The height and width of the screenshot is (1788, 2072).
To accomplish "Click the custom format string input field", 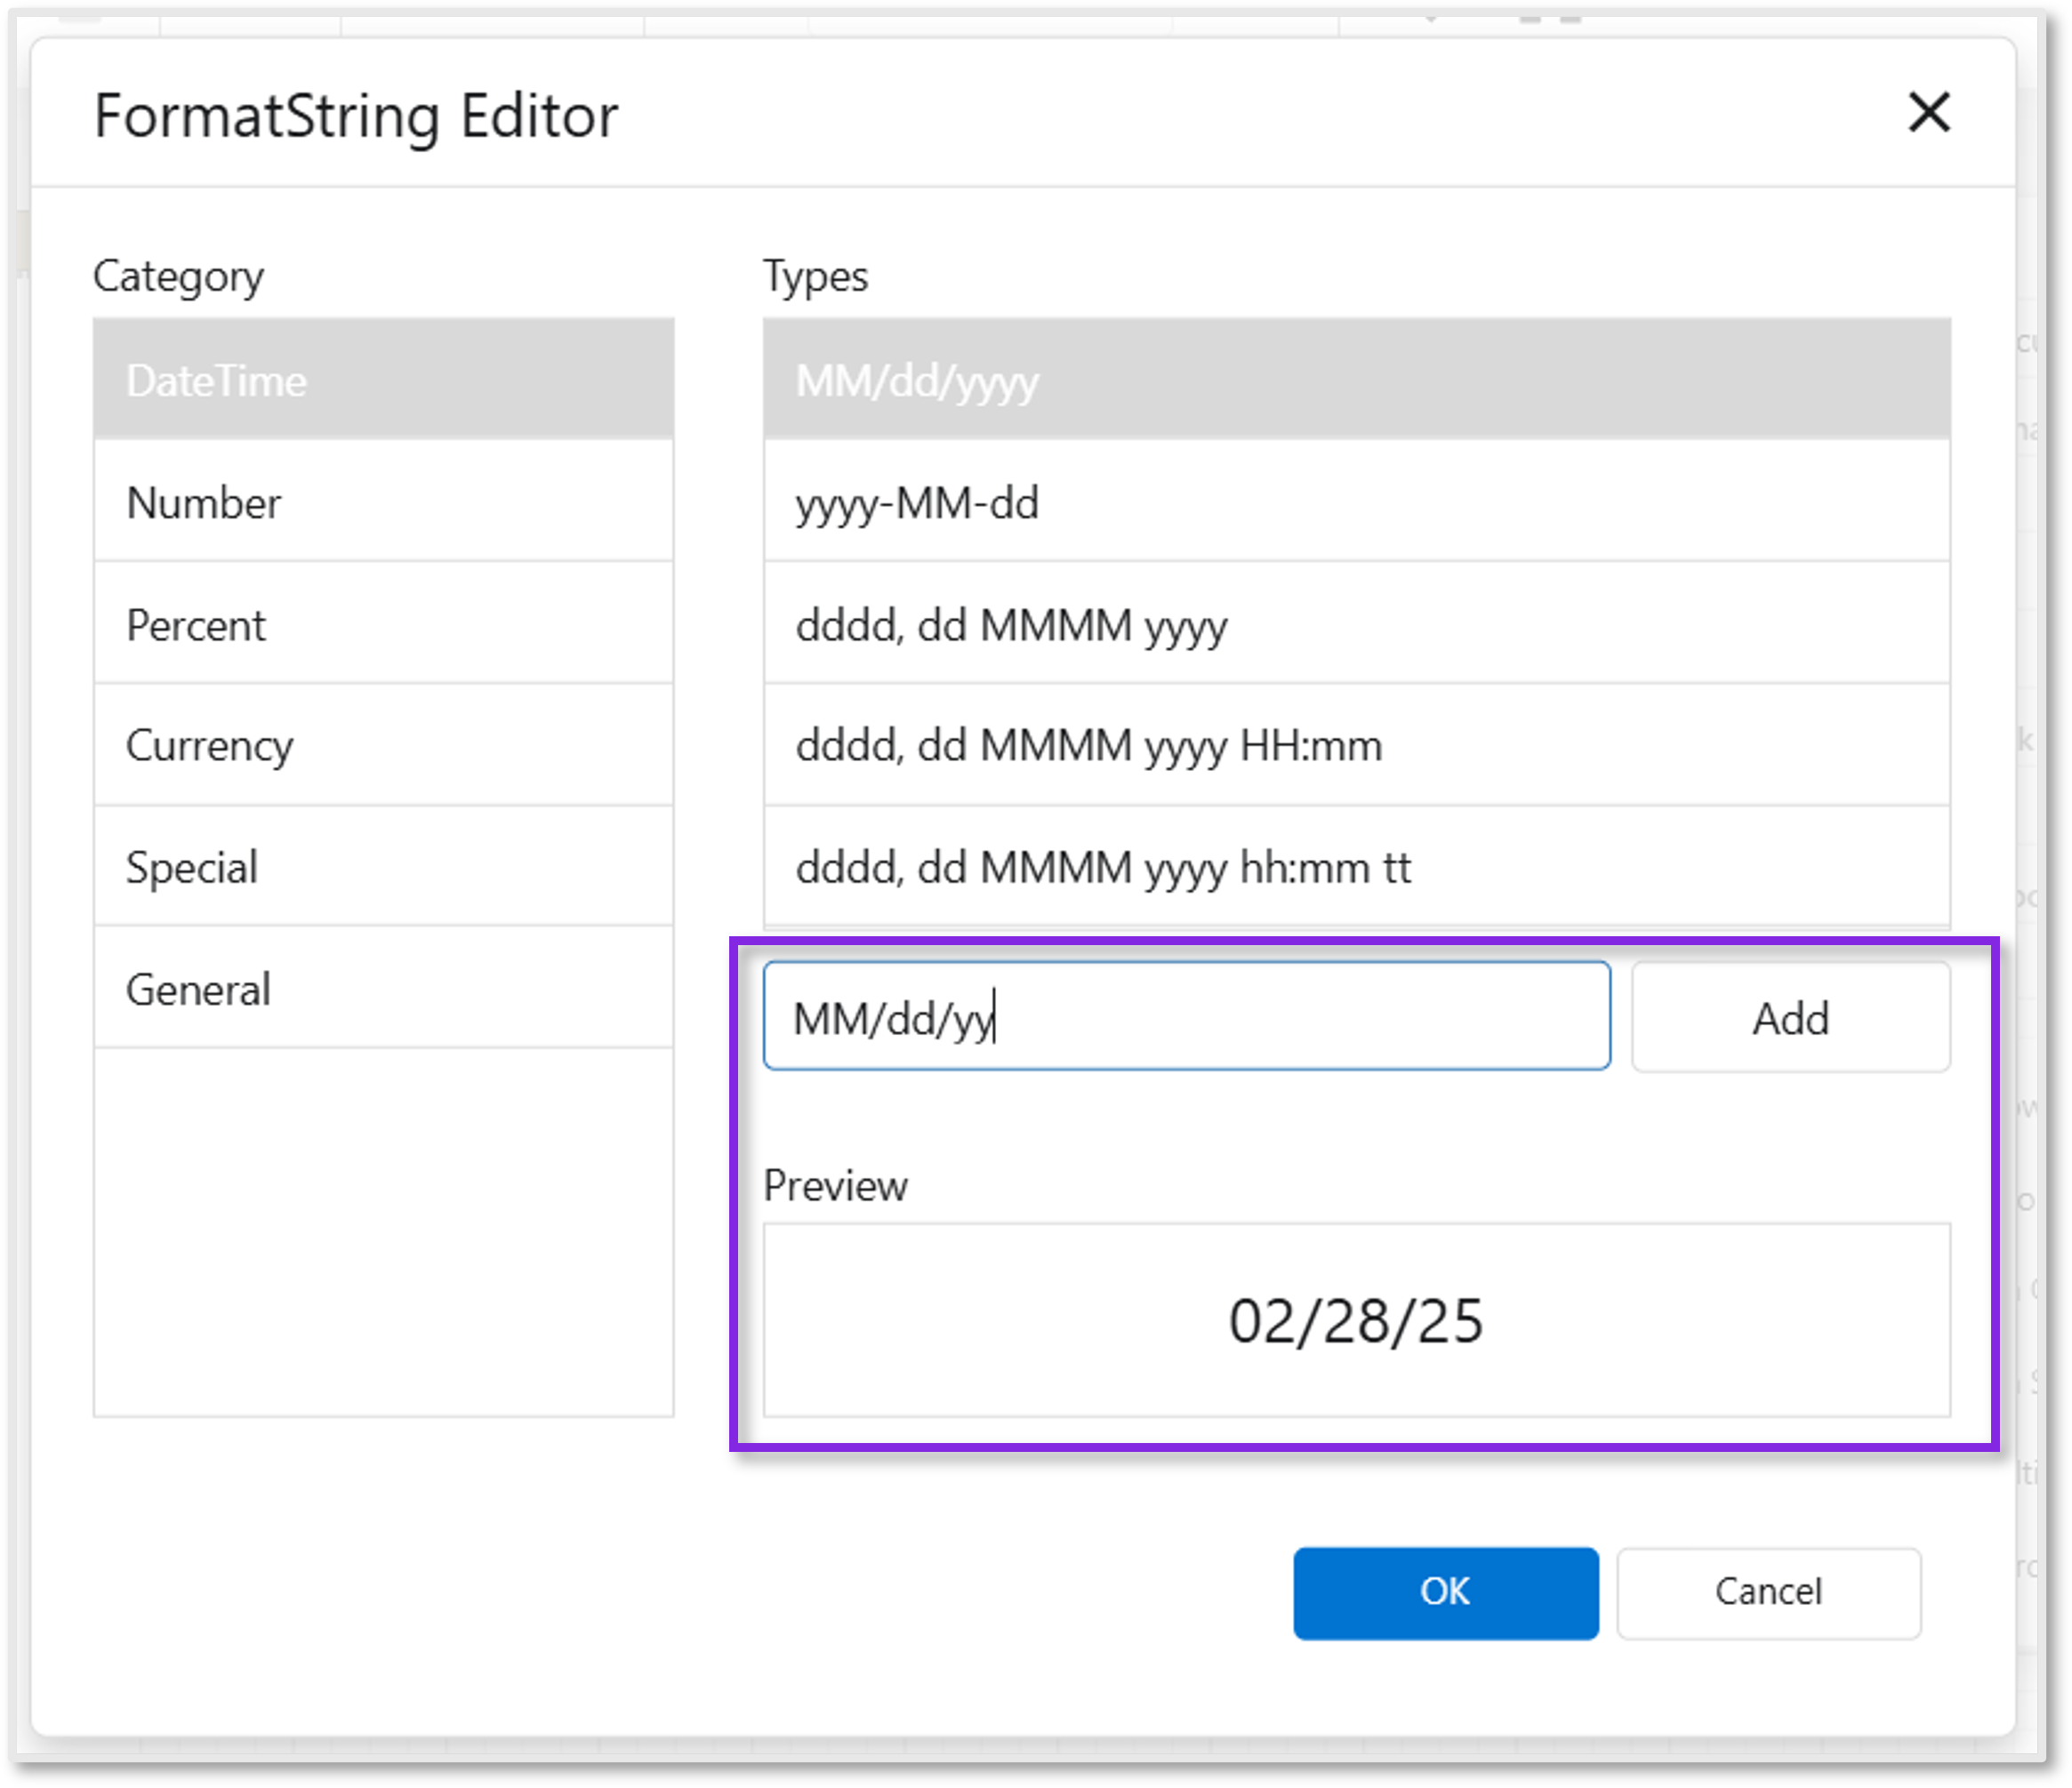I will 1186,1017.
